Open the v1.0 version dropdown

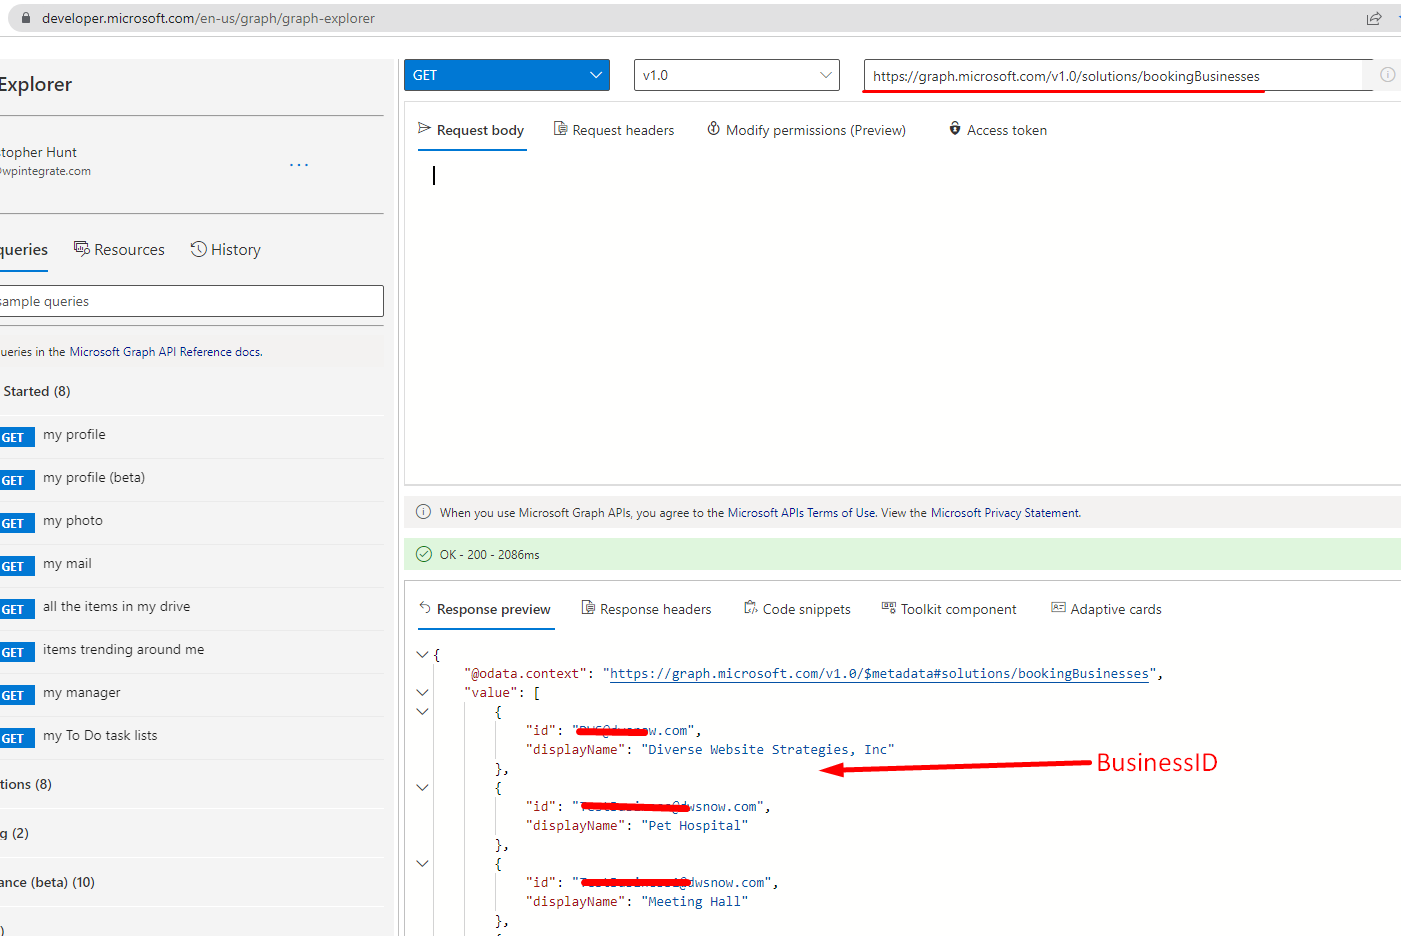737,75
